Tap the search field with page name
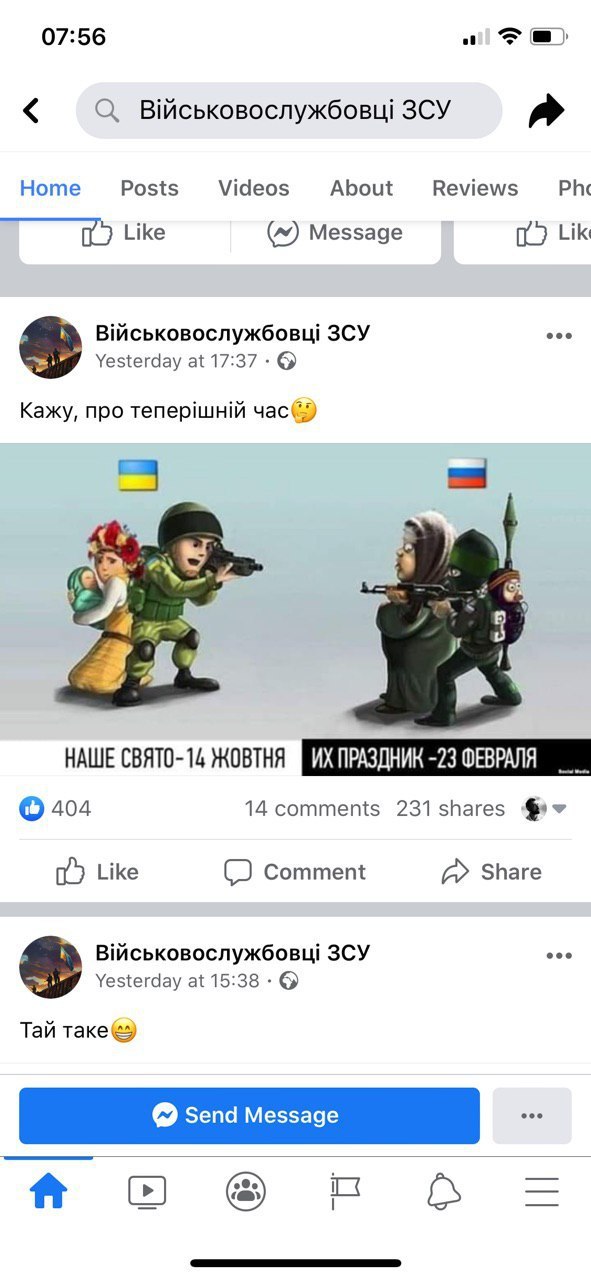591x1280 pixels. (289, 110)
